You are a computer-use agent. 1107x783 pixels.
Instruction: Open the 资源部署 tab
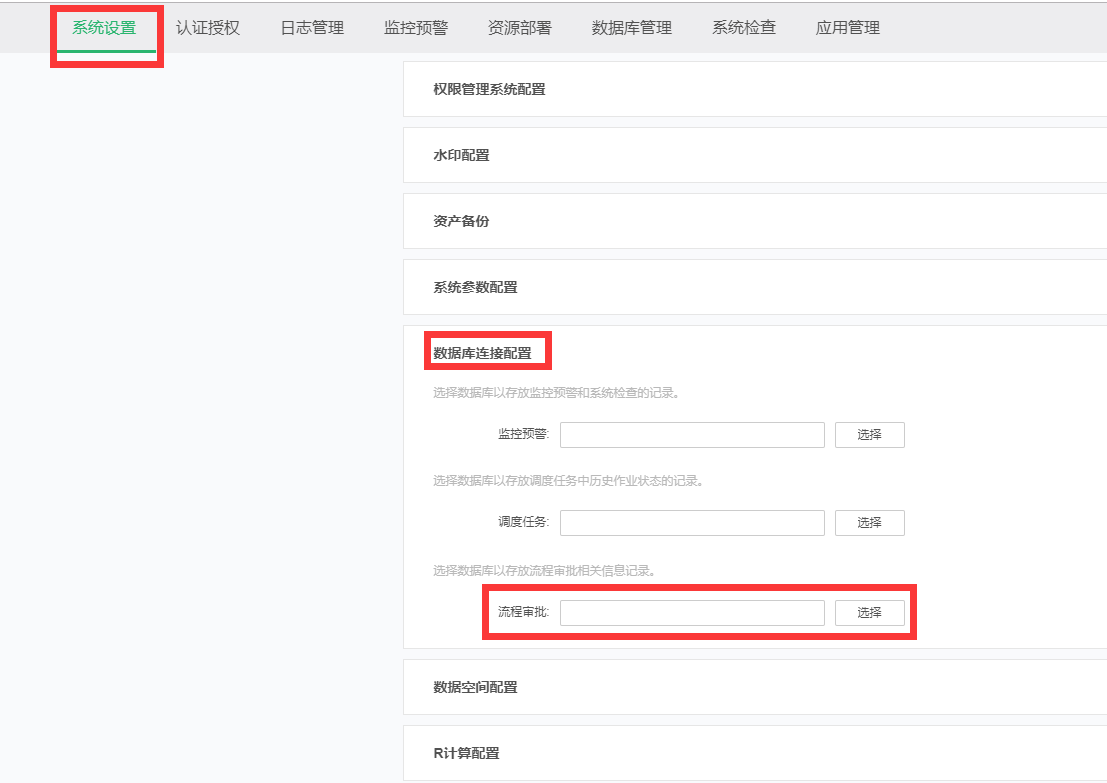point(520,28)
